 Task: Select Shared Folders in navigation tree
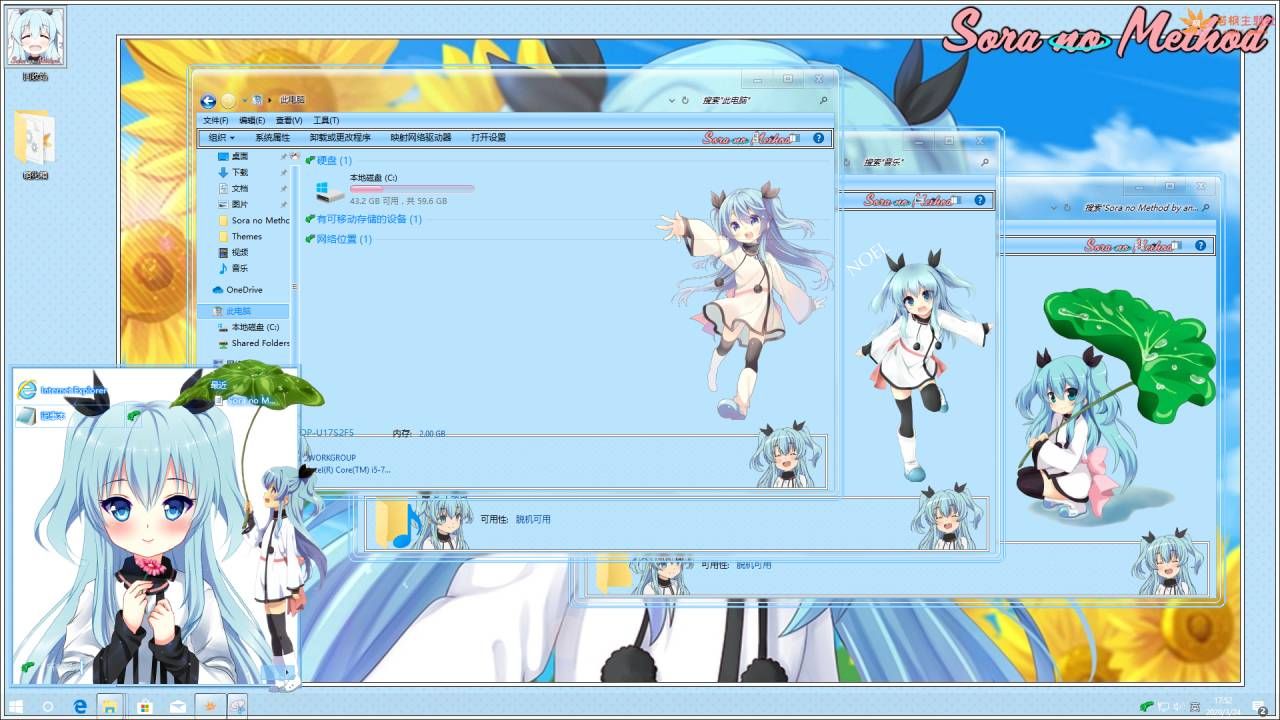click(x=254, y=343)
